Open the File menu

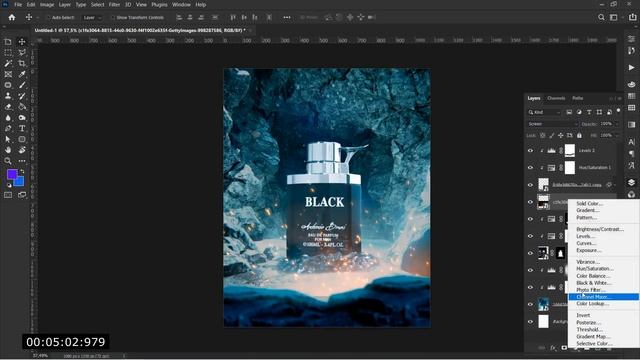(x=18, y=4)
